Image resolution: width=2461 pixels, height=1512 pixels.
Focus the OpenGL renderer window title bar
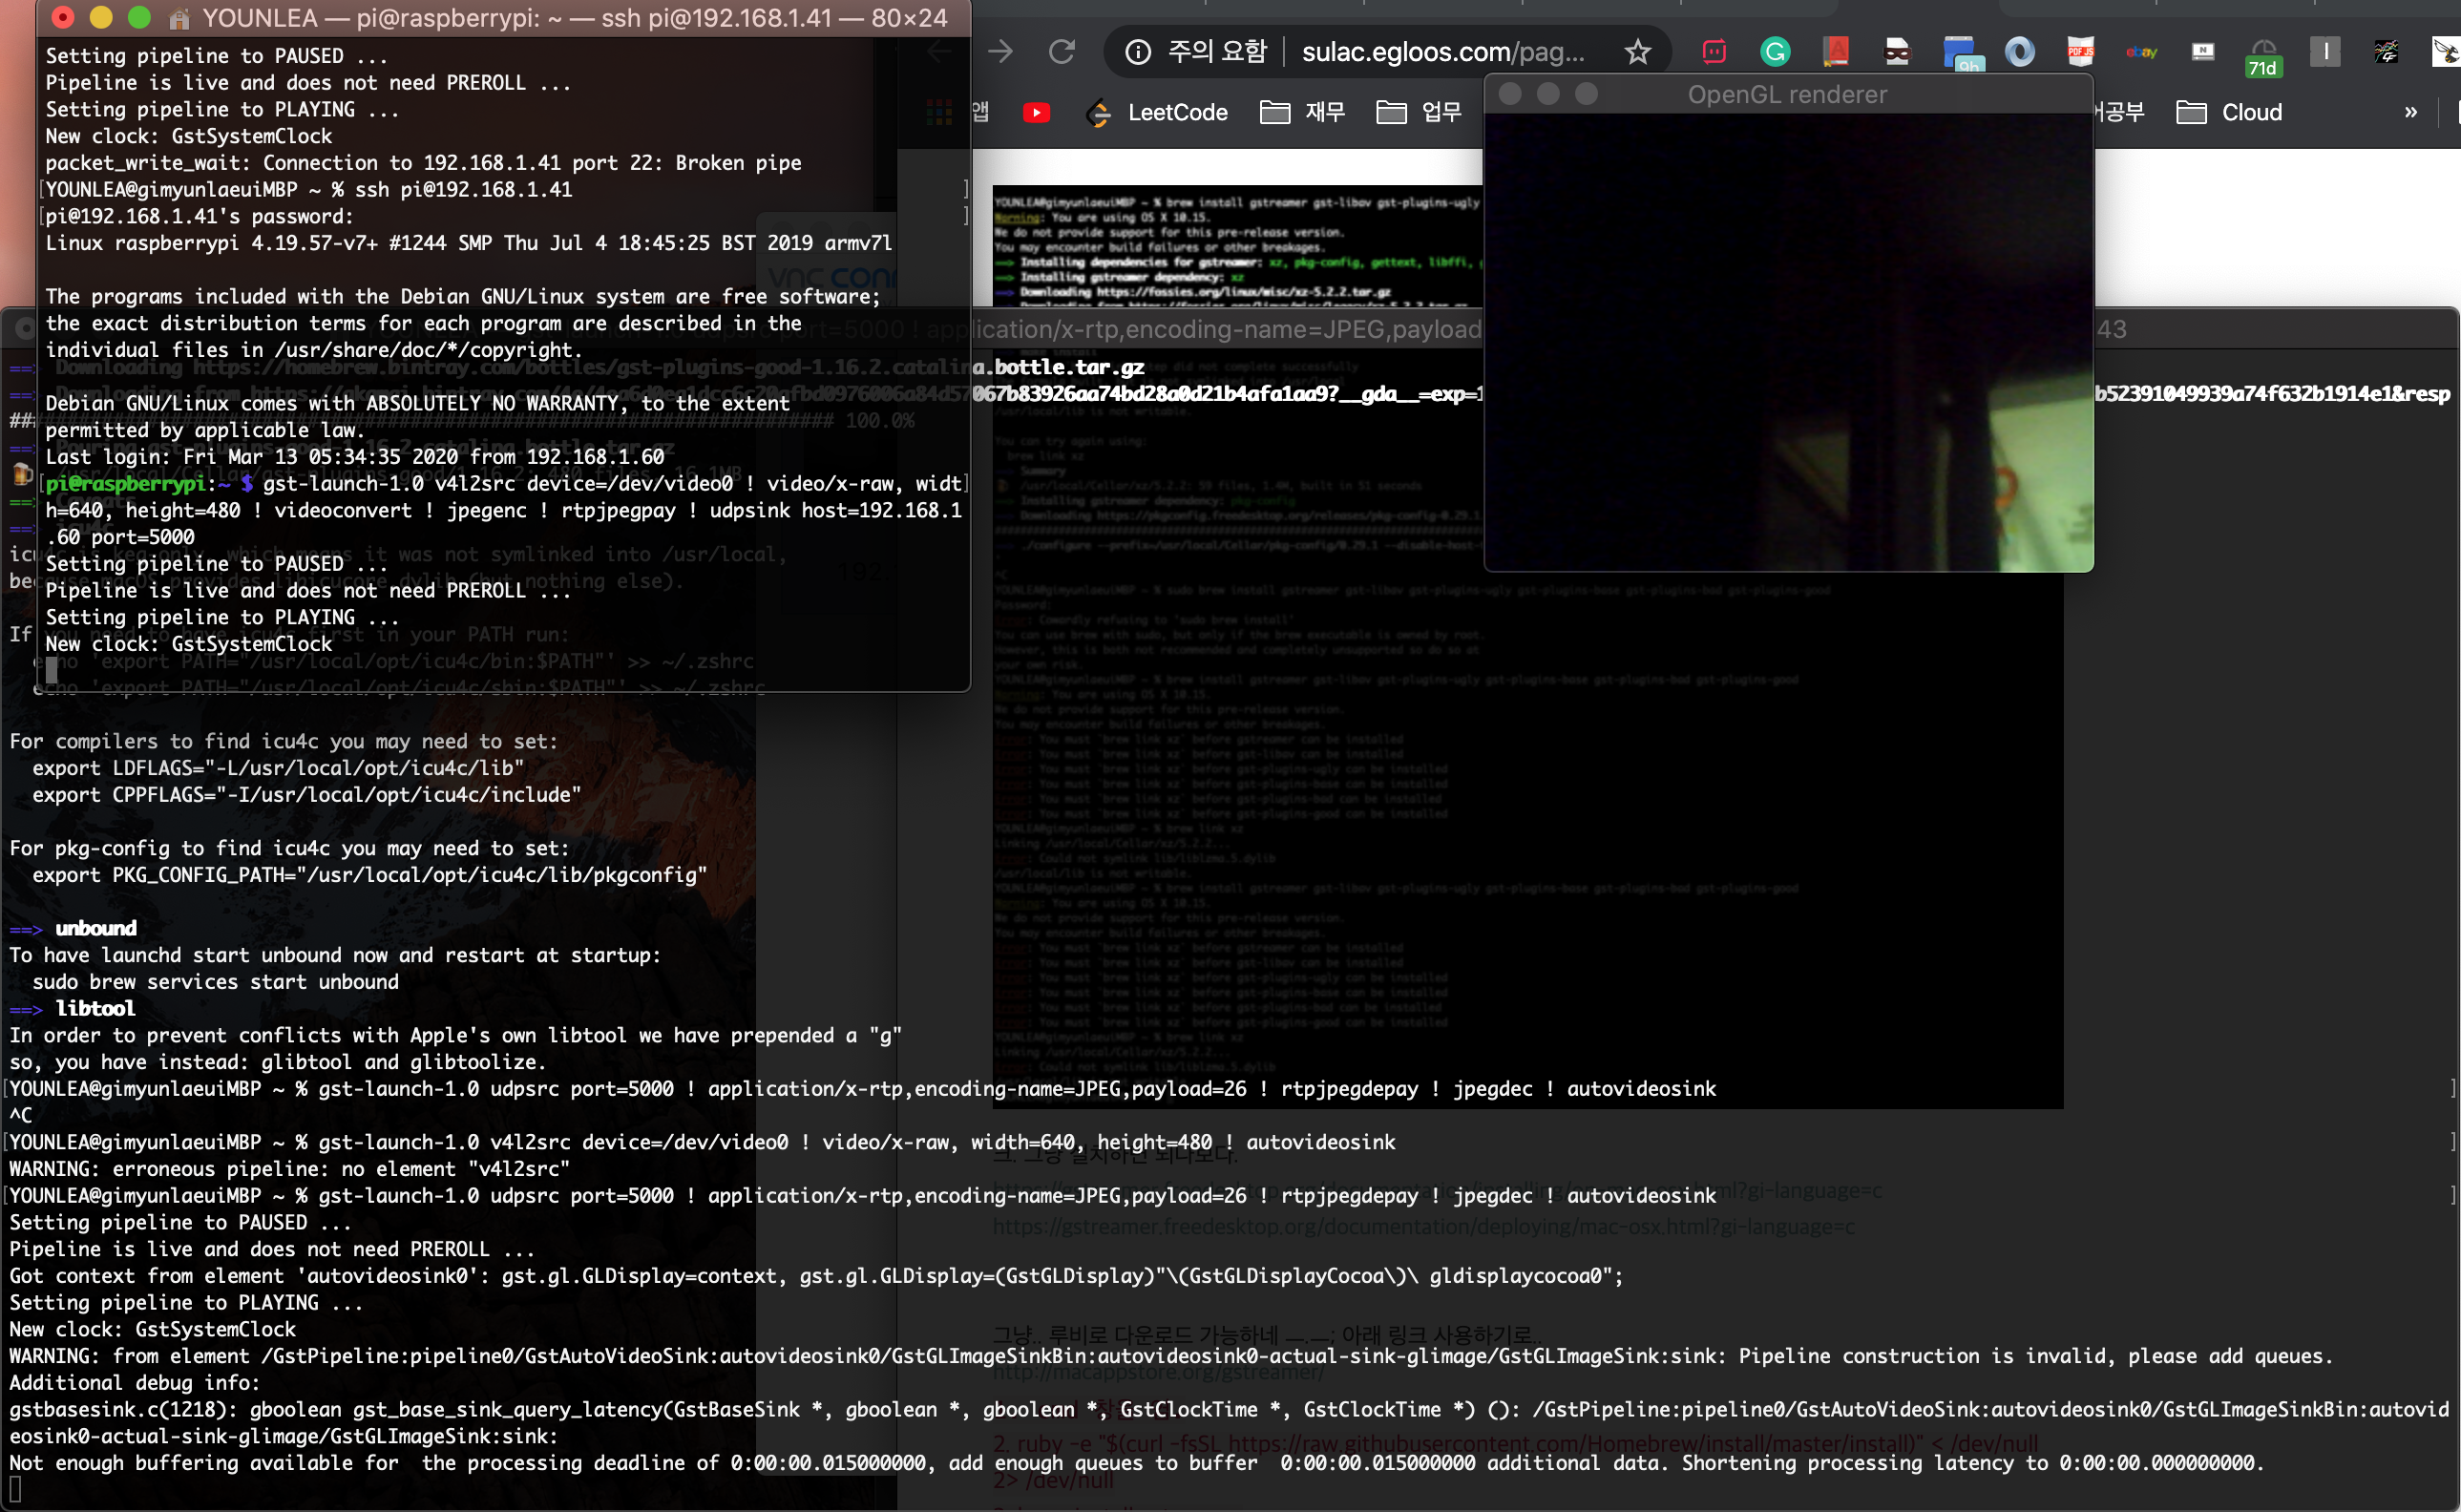(x=1788, y=94)
